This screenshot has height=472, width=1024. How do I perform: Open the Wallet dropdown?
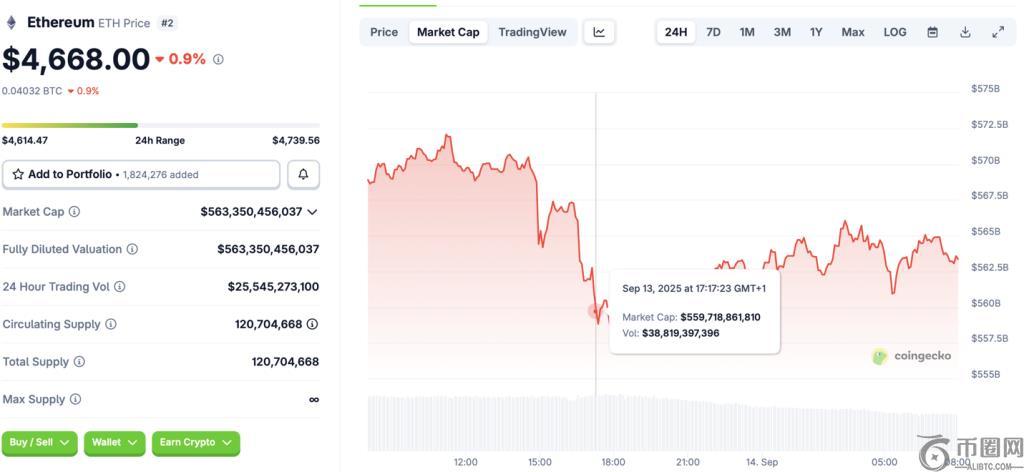coord(115,442)
